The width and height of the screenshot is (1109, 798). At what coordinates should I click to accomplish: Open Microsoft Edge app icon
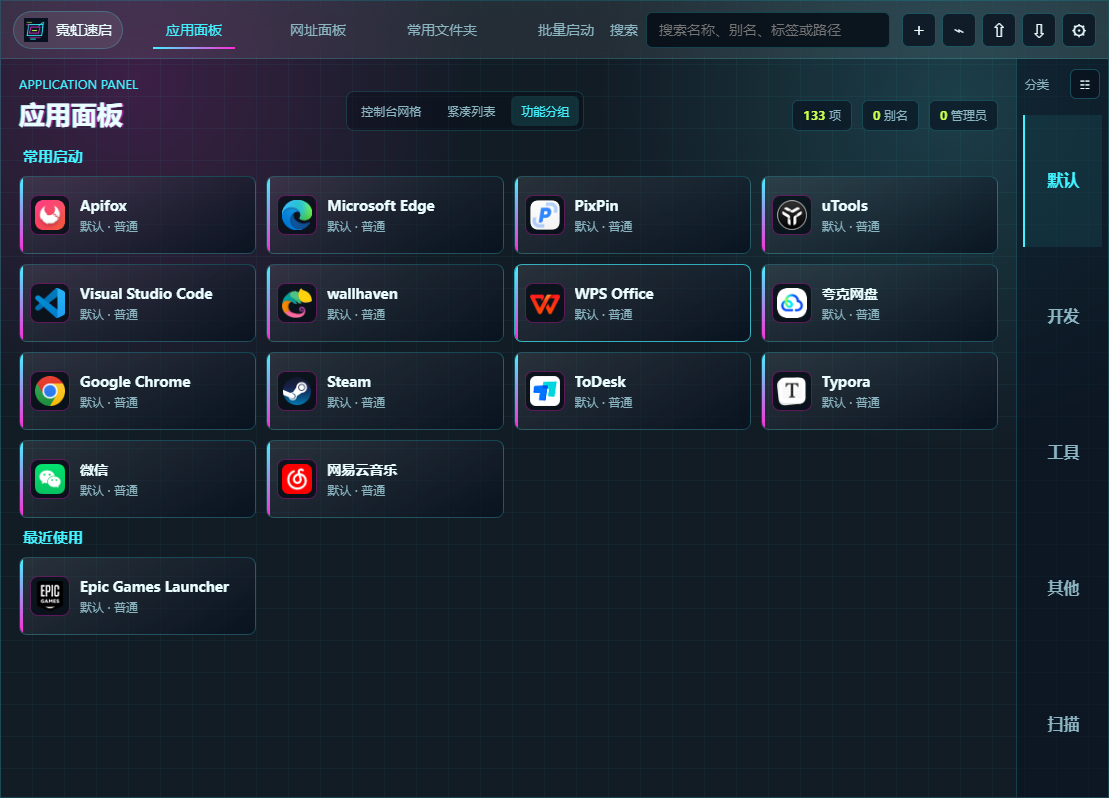point(297,215)
